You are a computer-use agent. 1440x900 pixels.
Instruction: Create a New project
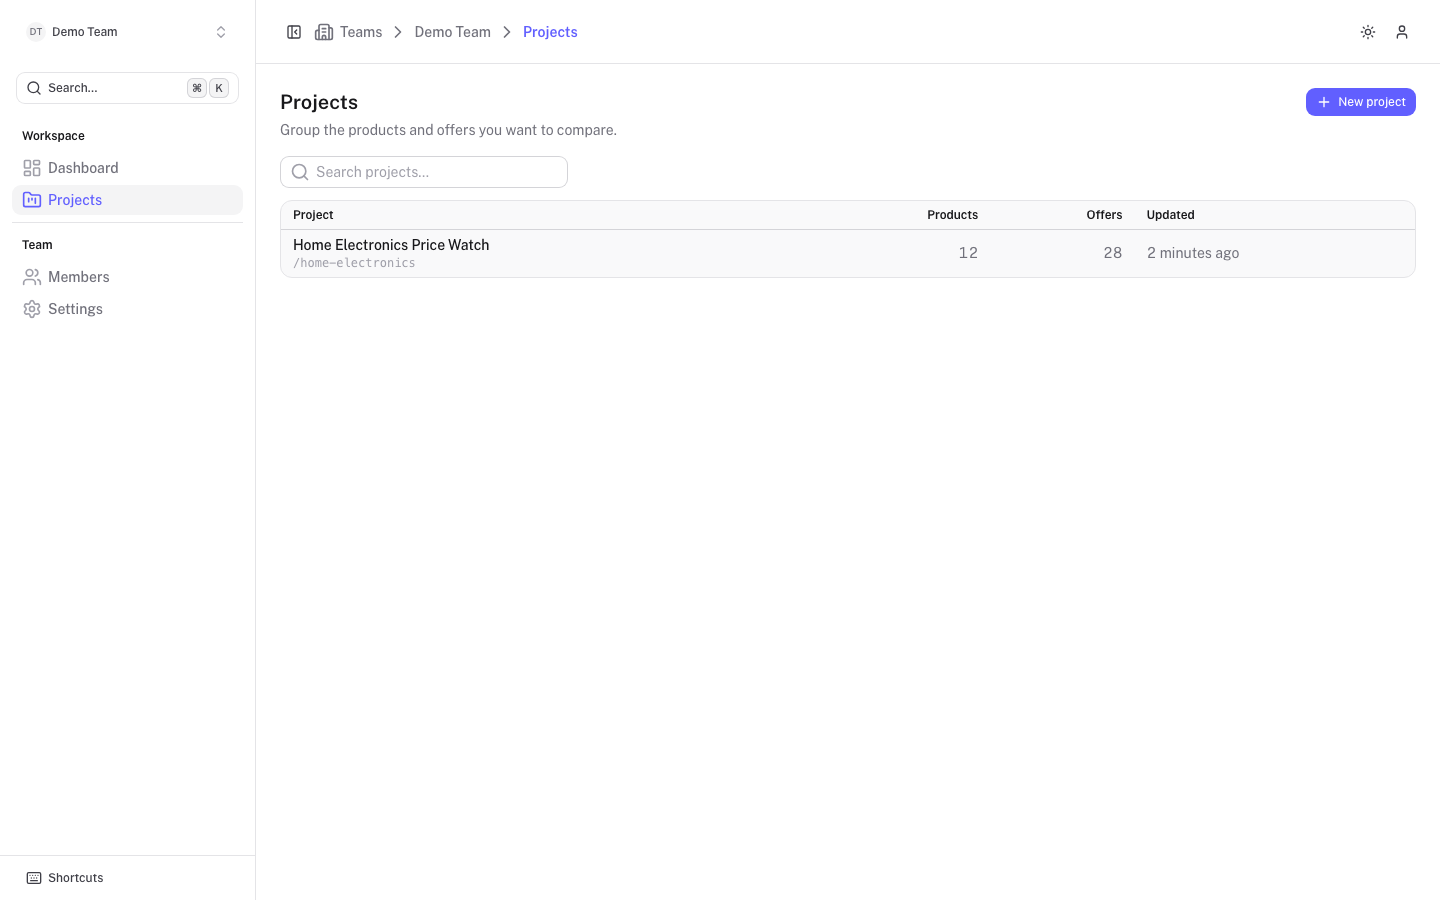tap(1360, 102)
